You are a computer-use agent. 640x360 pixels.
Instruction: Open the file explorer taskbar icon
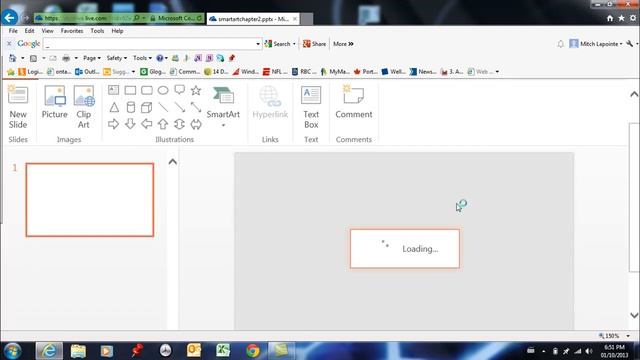click(x=78, y=351)
